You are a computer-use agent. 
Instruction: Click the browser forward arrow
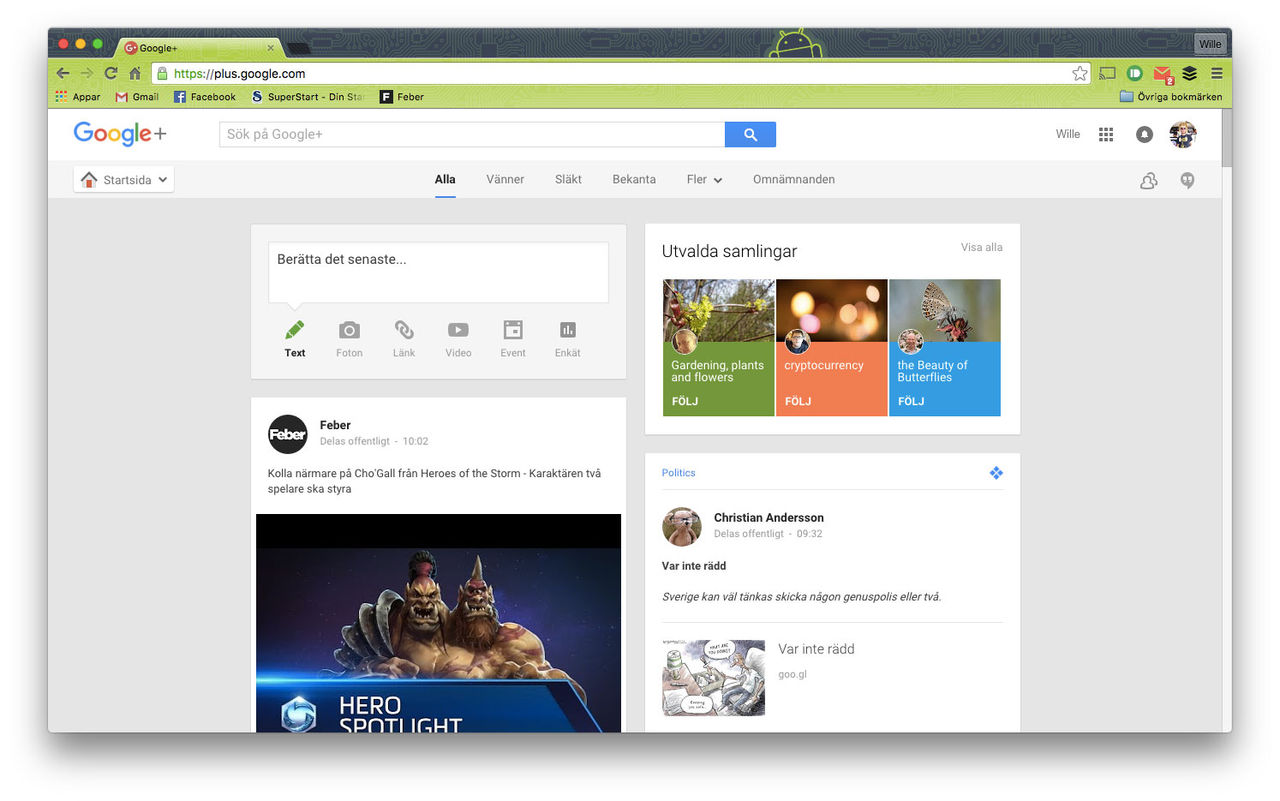pos(87,73)
